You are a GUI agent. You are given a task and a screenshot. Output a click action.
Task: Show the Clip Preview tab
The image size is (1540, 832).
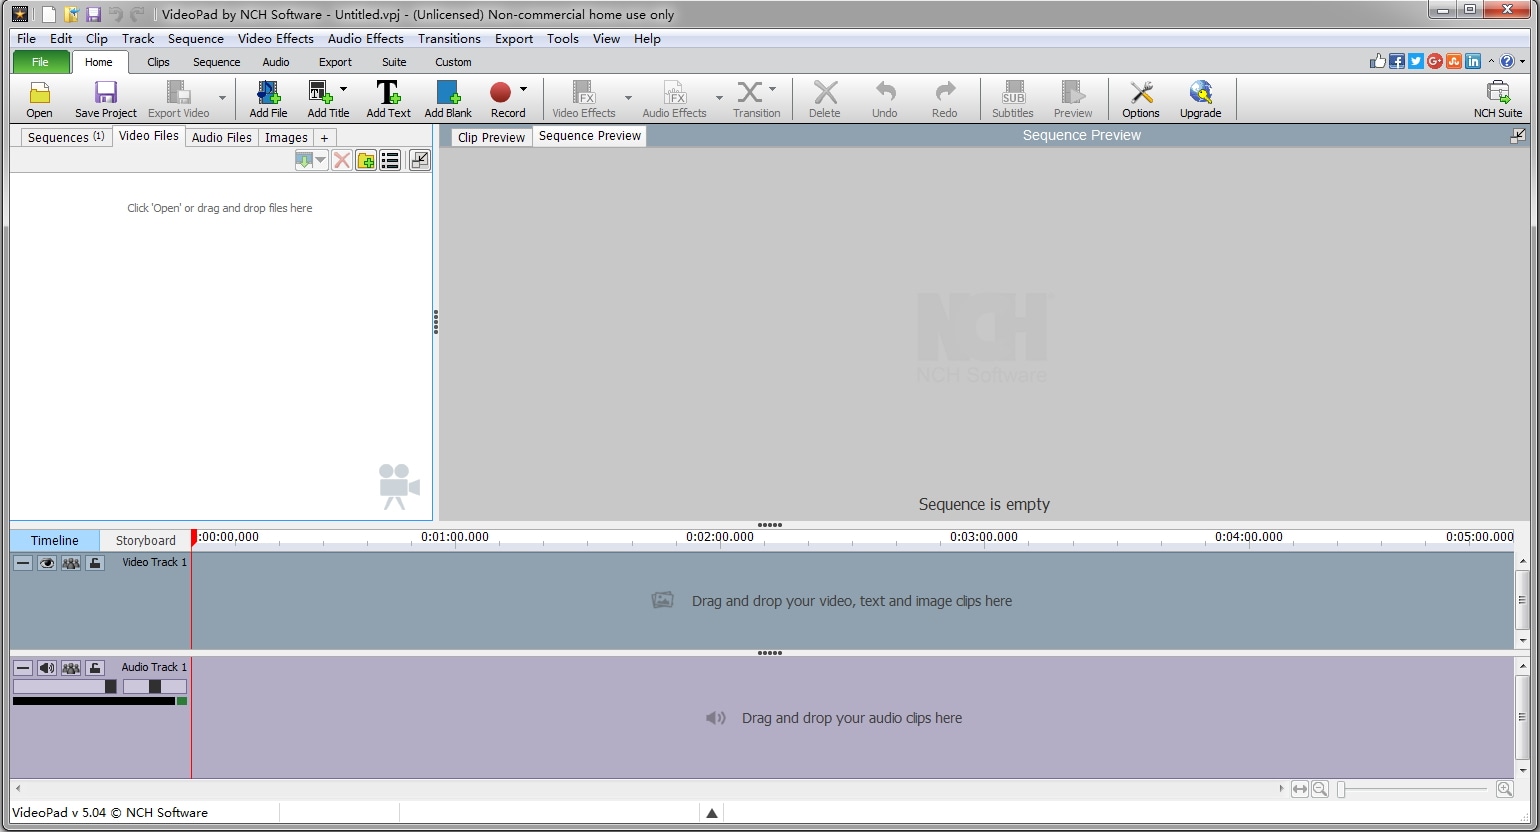point(491,137)
